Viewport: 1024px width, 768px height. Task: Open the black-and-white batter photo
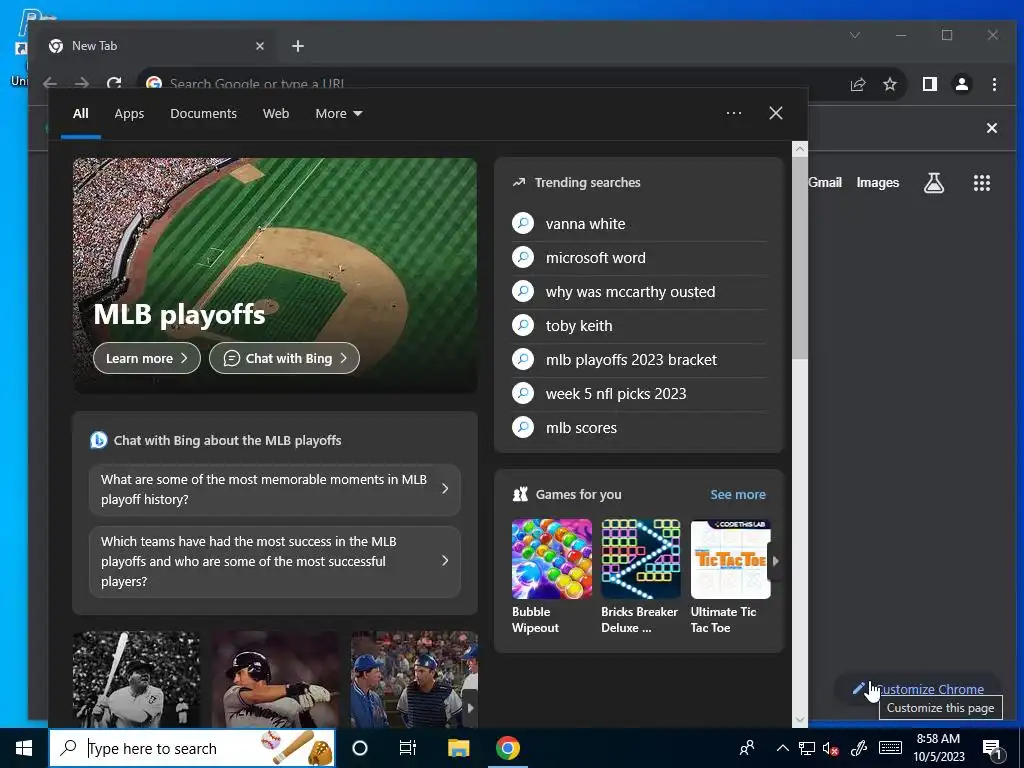(x=136, y=679)
